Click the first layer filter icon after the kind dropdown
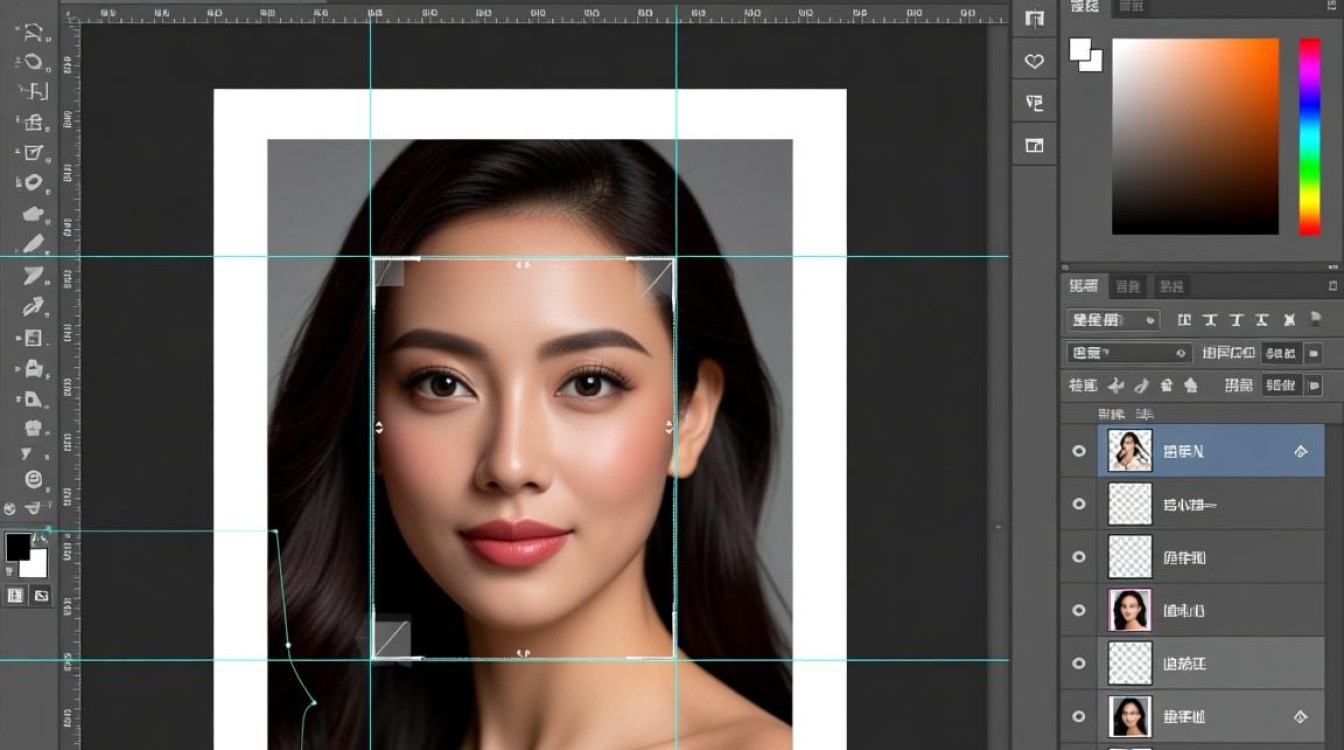The image size is (1344, 750). pos(1184,320)
